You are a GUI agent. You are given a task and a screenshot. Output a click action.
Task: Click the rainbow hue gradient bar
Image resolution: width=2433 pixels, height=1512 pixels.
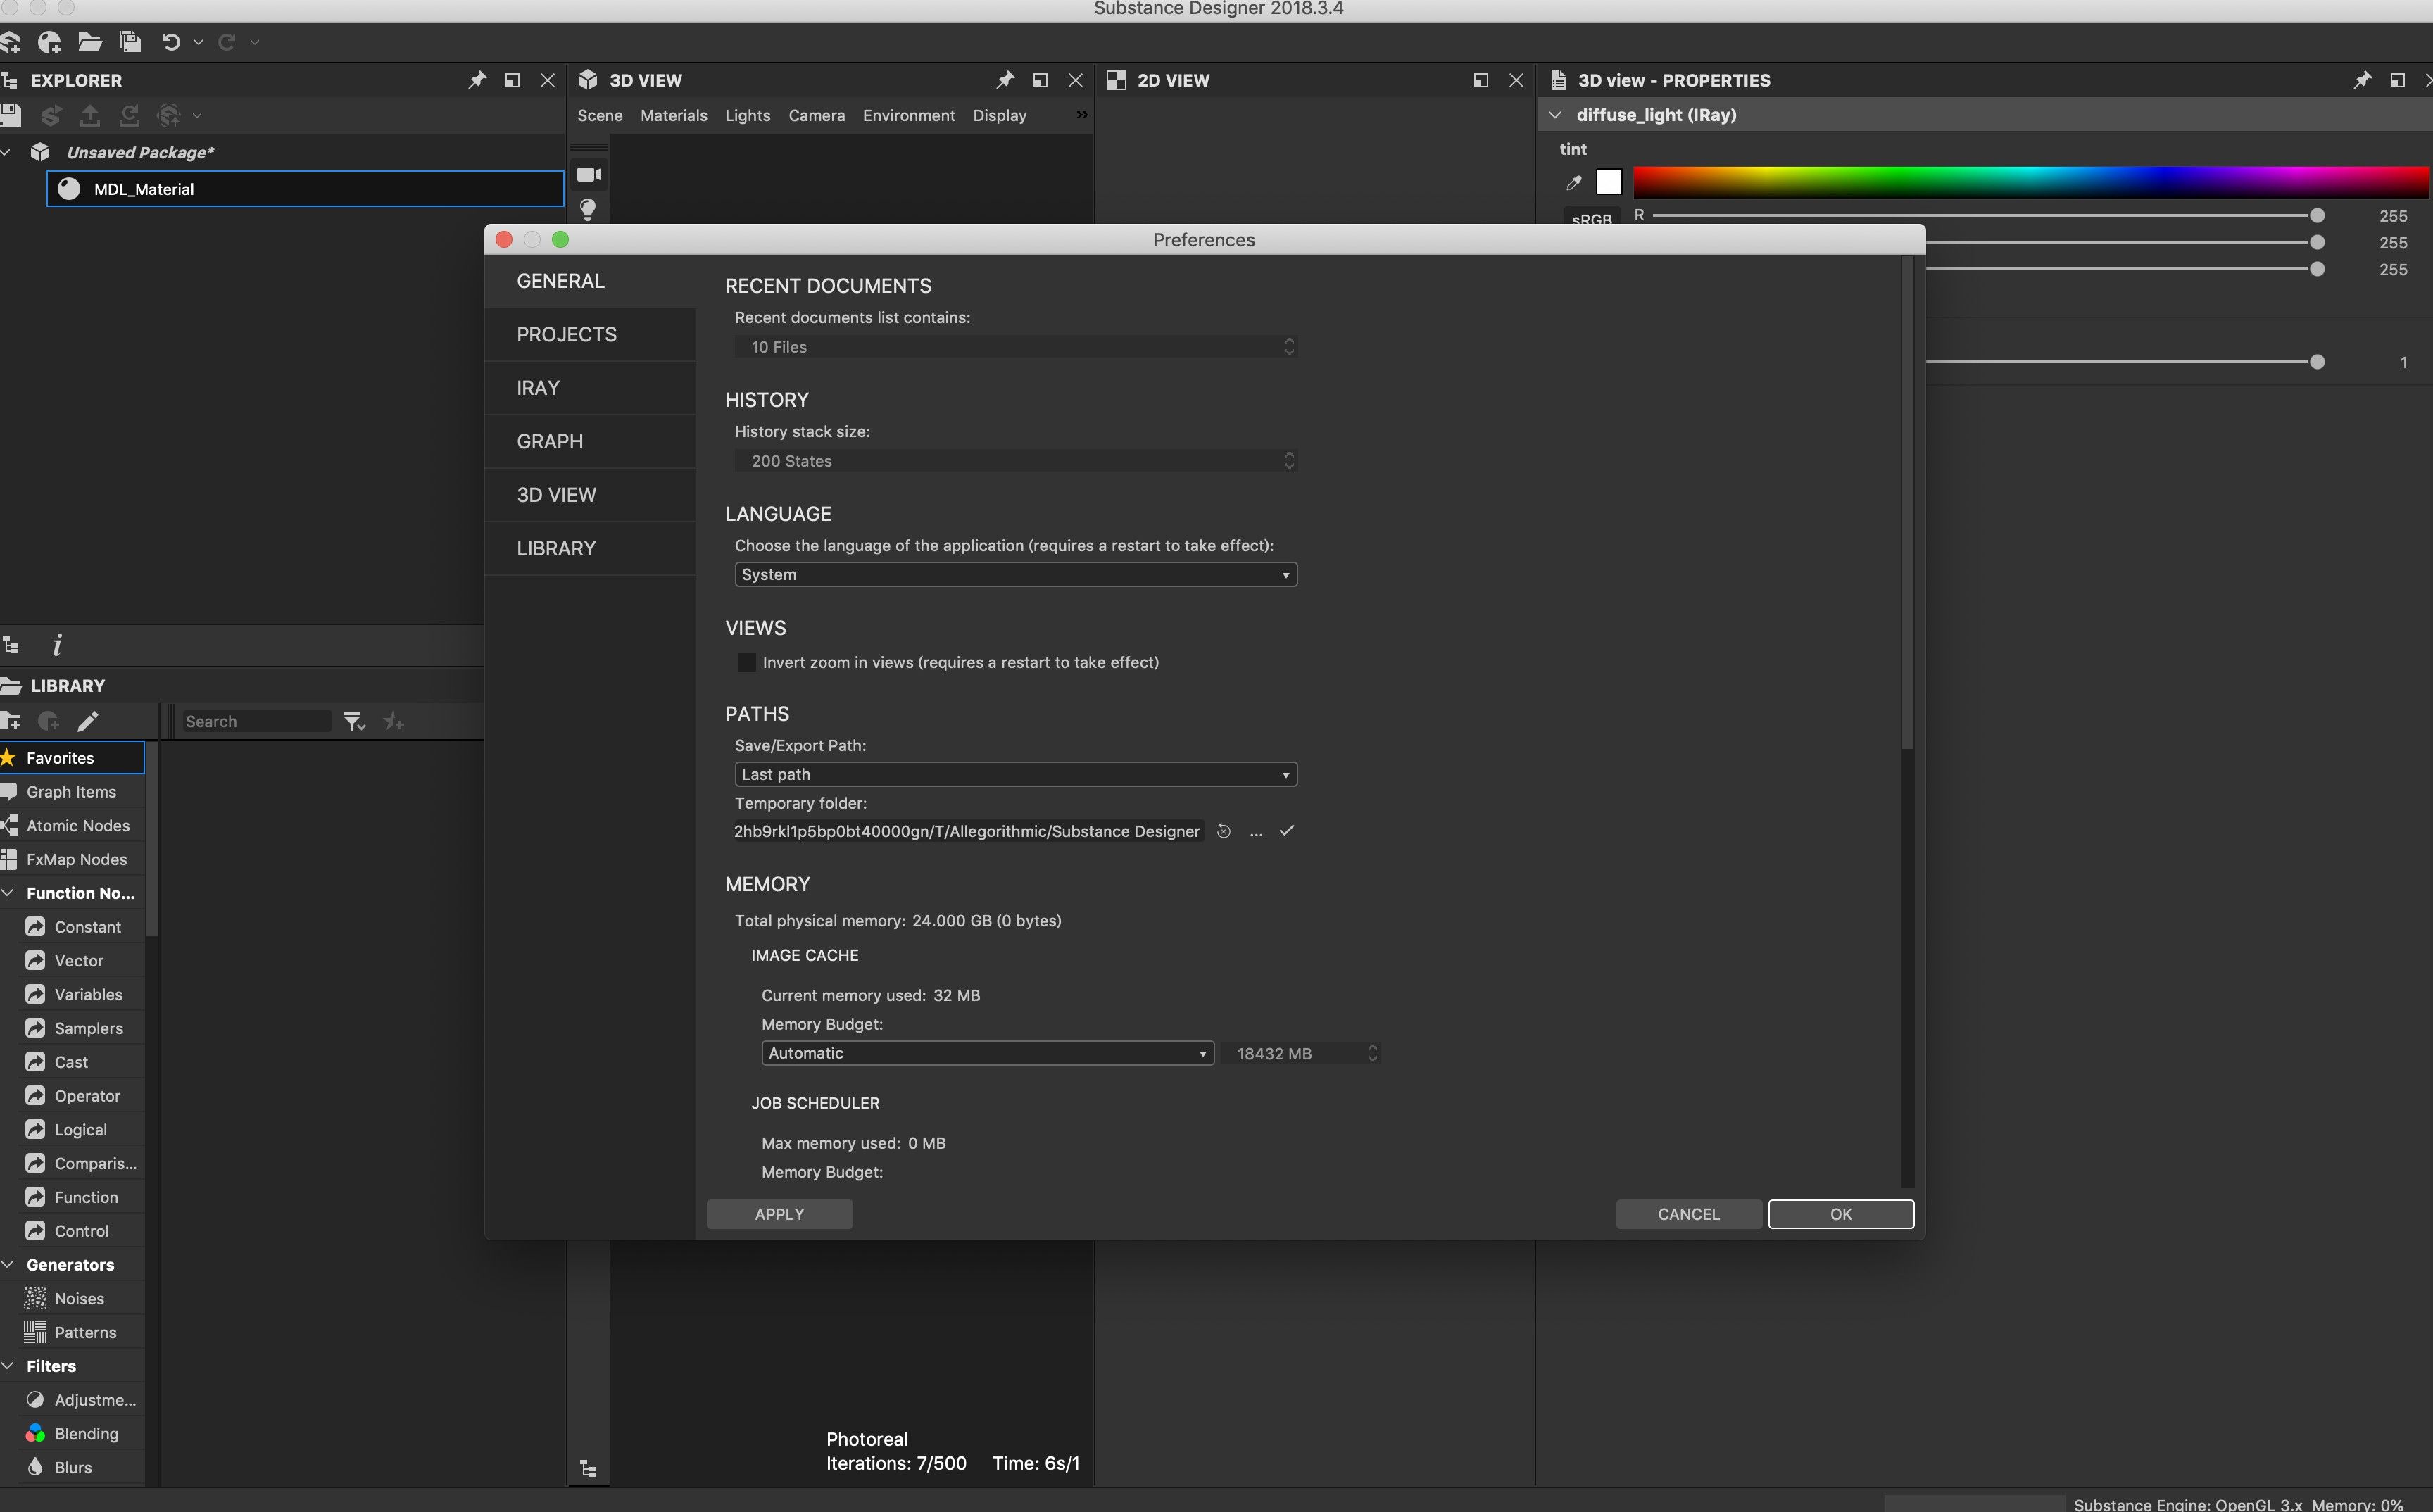point(2031,182)
